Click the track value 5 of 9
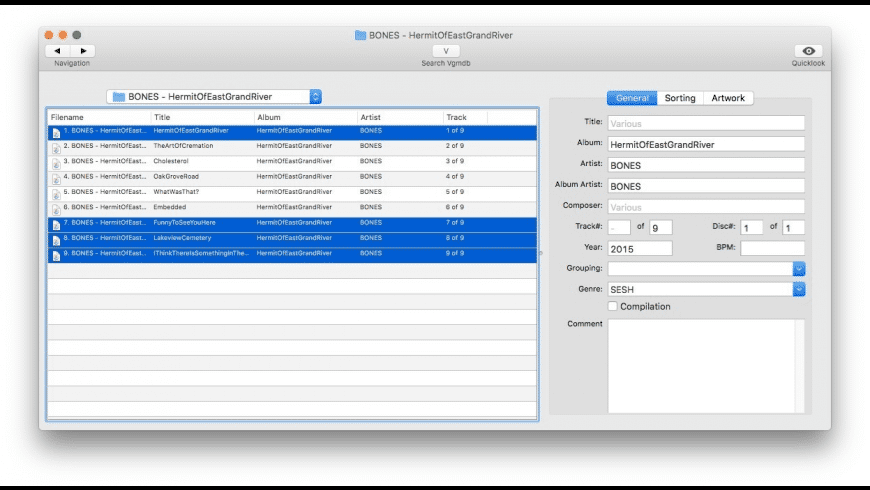 coord(455,192)
